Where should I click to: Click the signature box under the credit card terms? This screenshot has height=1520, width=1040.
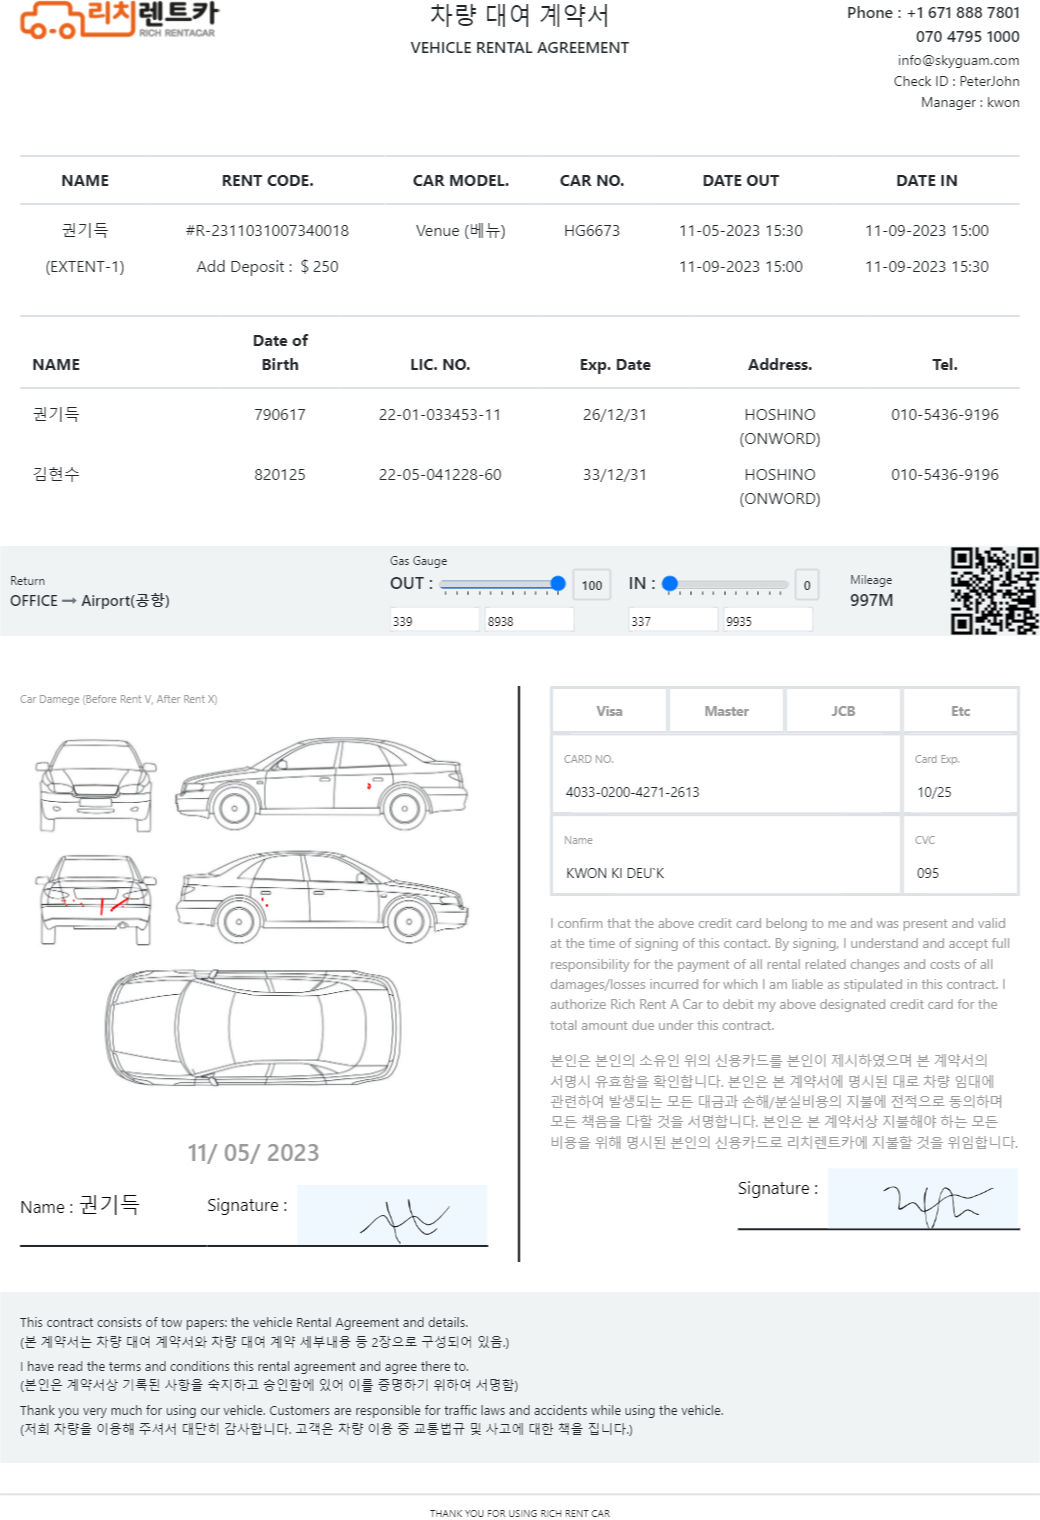point(923,1198)
